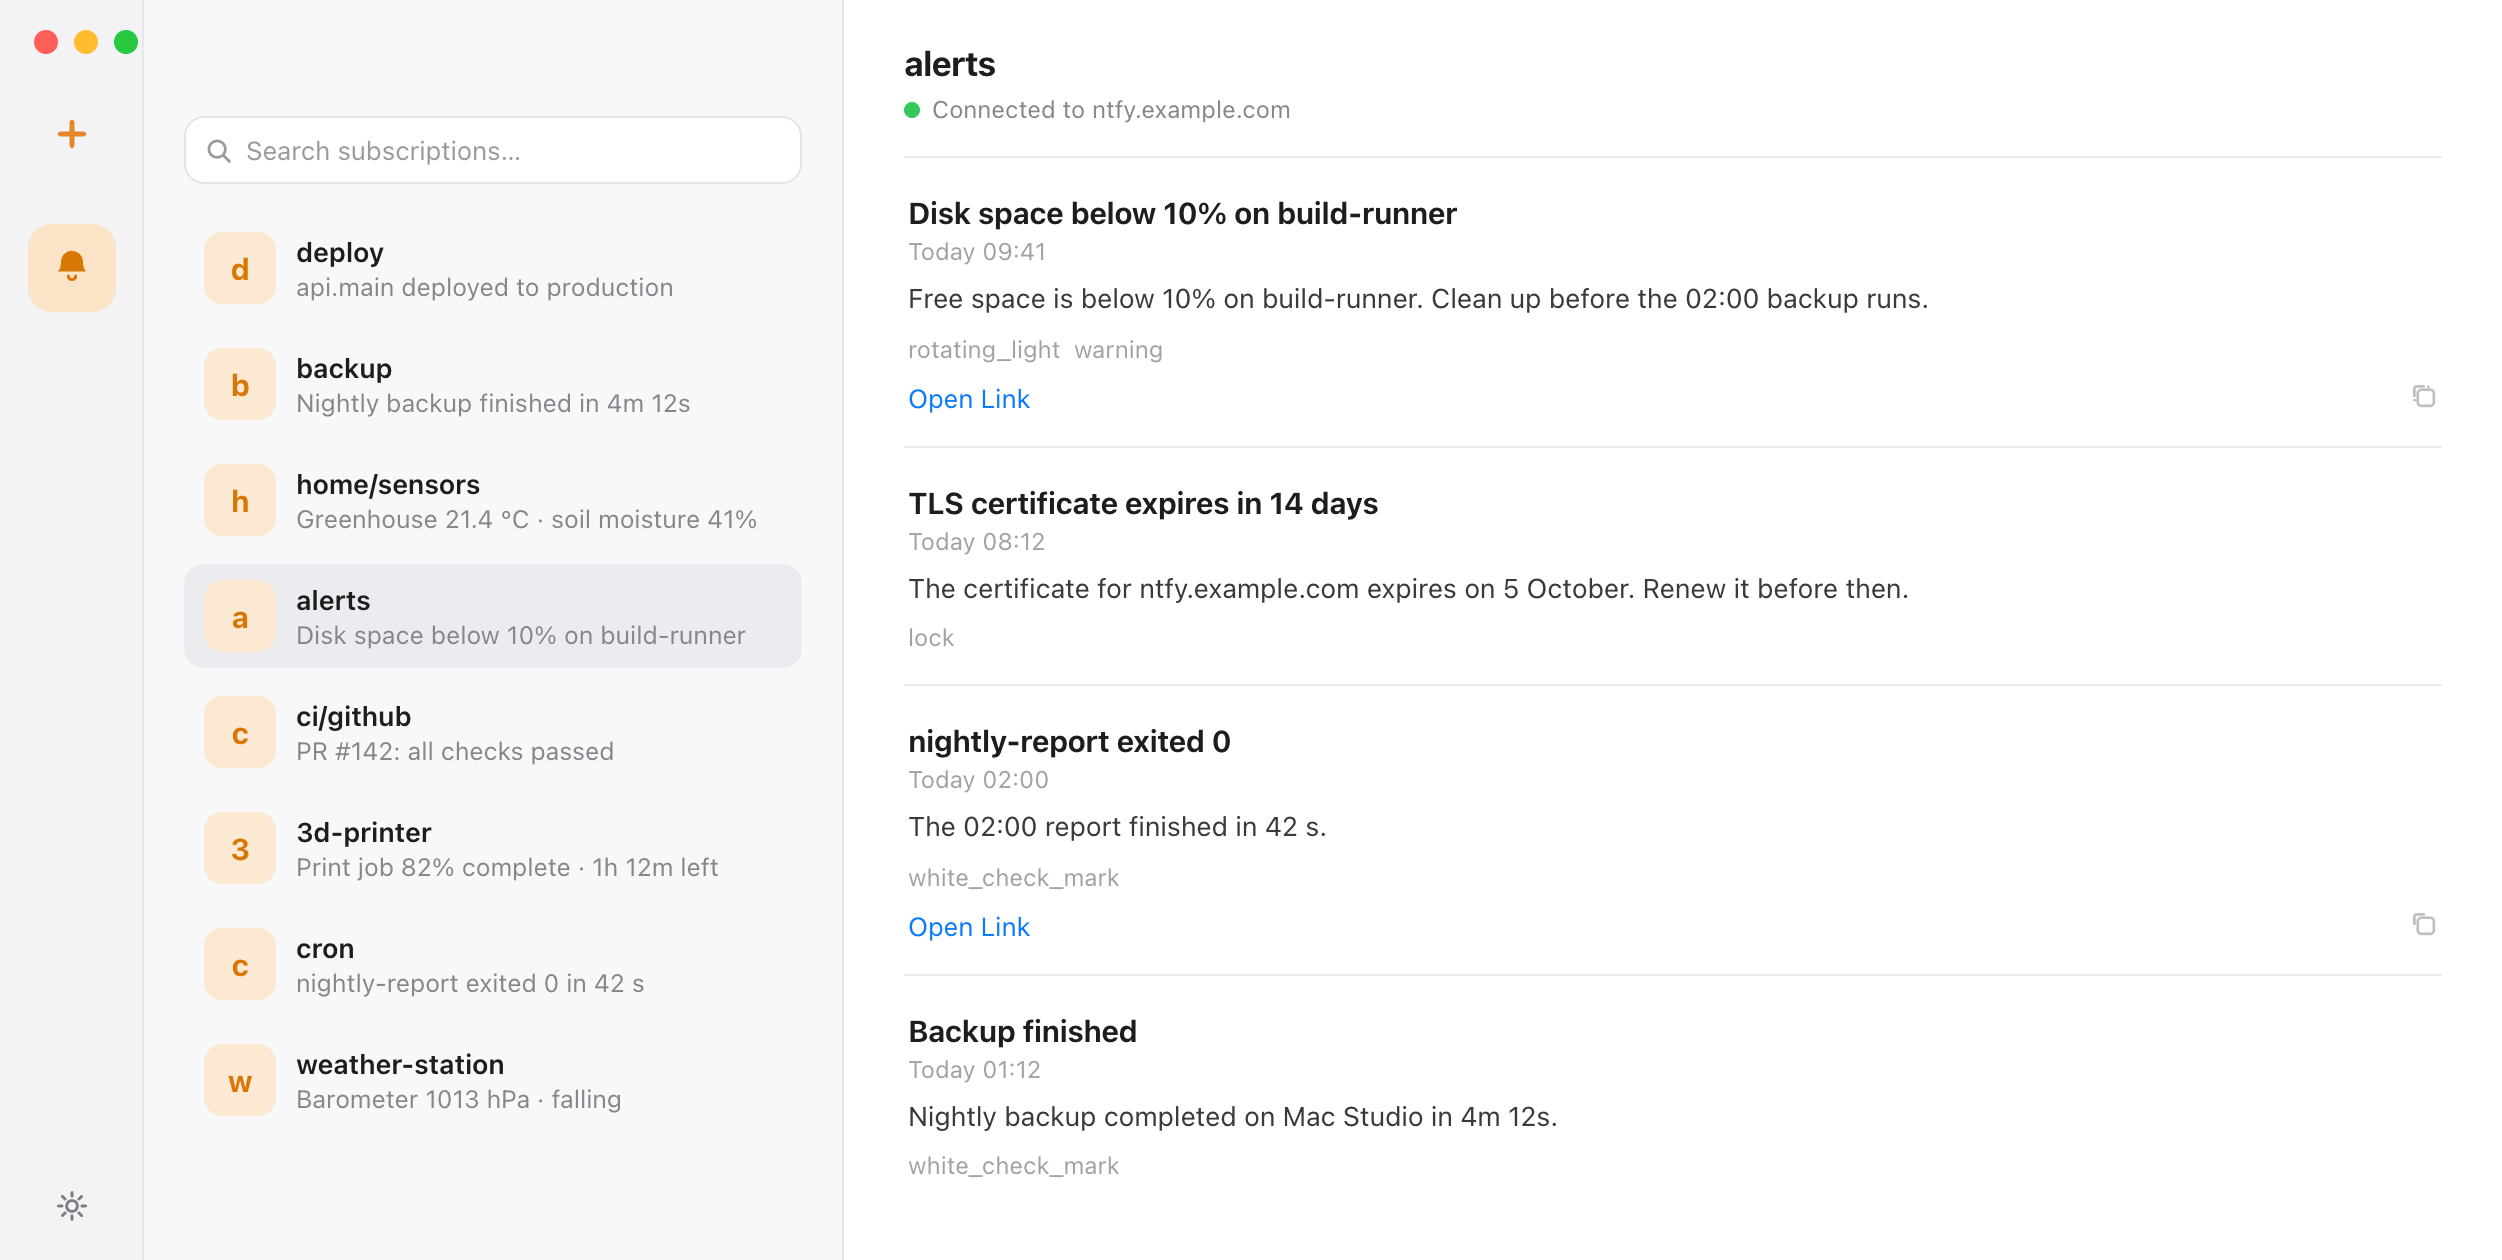
Task: Click 'TLS certificate expires in 14 days' title
Action: coord(1143,503)
